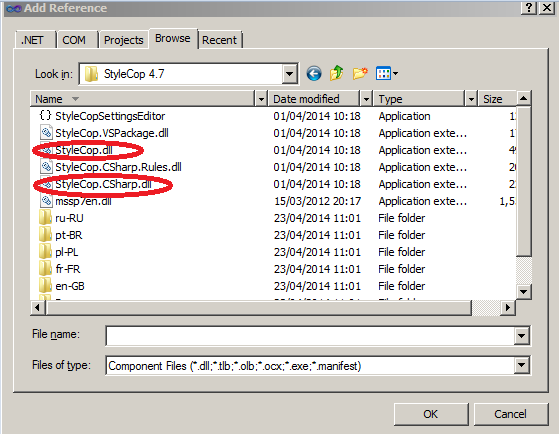The image size is (559, 434).
Task: Click the mssp7en.dll file icon
Action: [x=46, y=201]
